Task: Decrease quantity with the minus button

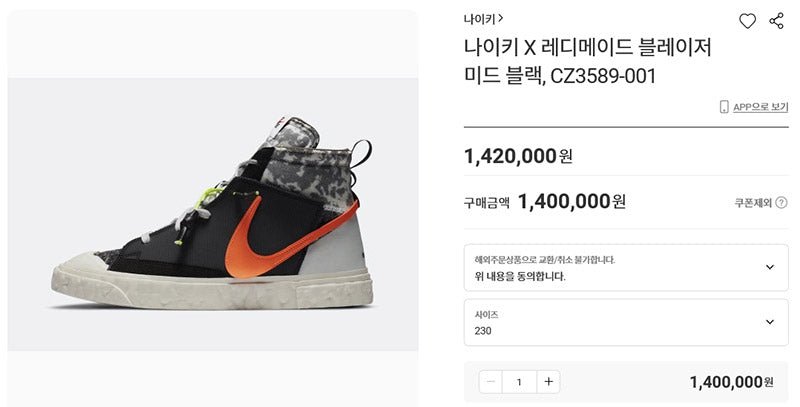Action: click(x=491, y=381)
